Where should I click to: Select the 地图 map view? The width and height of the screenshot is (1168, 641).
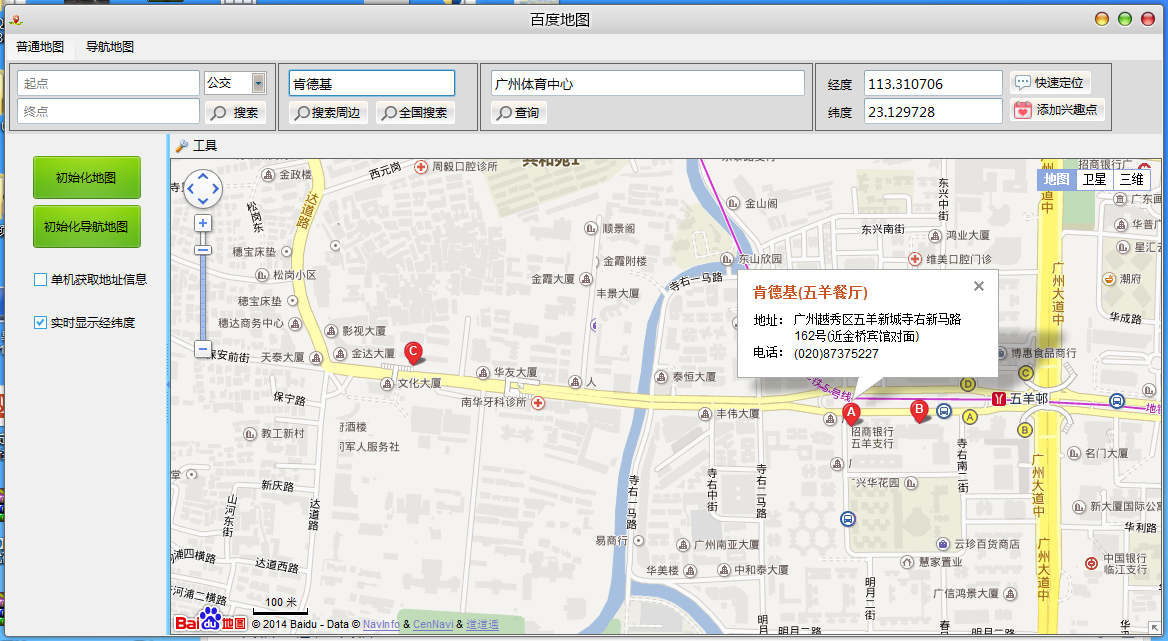point(1056,179)
